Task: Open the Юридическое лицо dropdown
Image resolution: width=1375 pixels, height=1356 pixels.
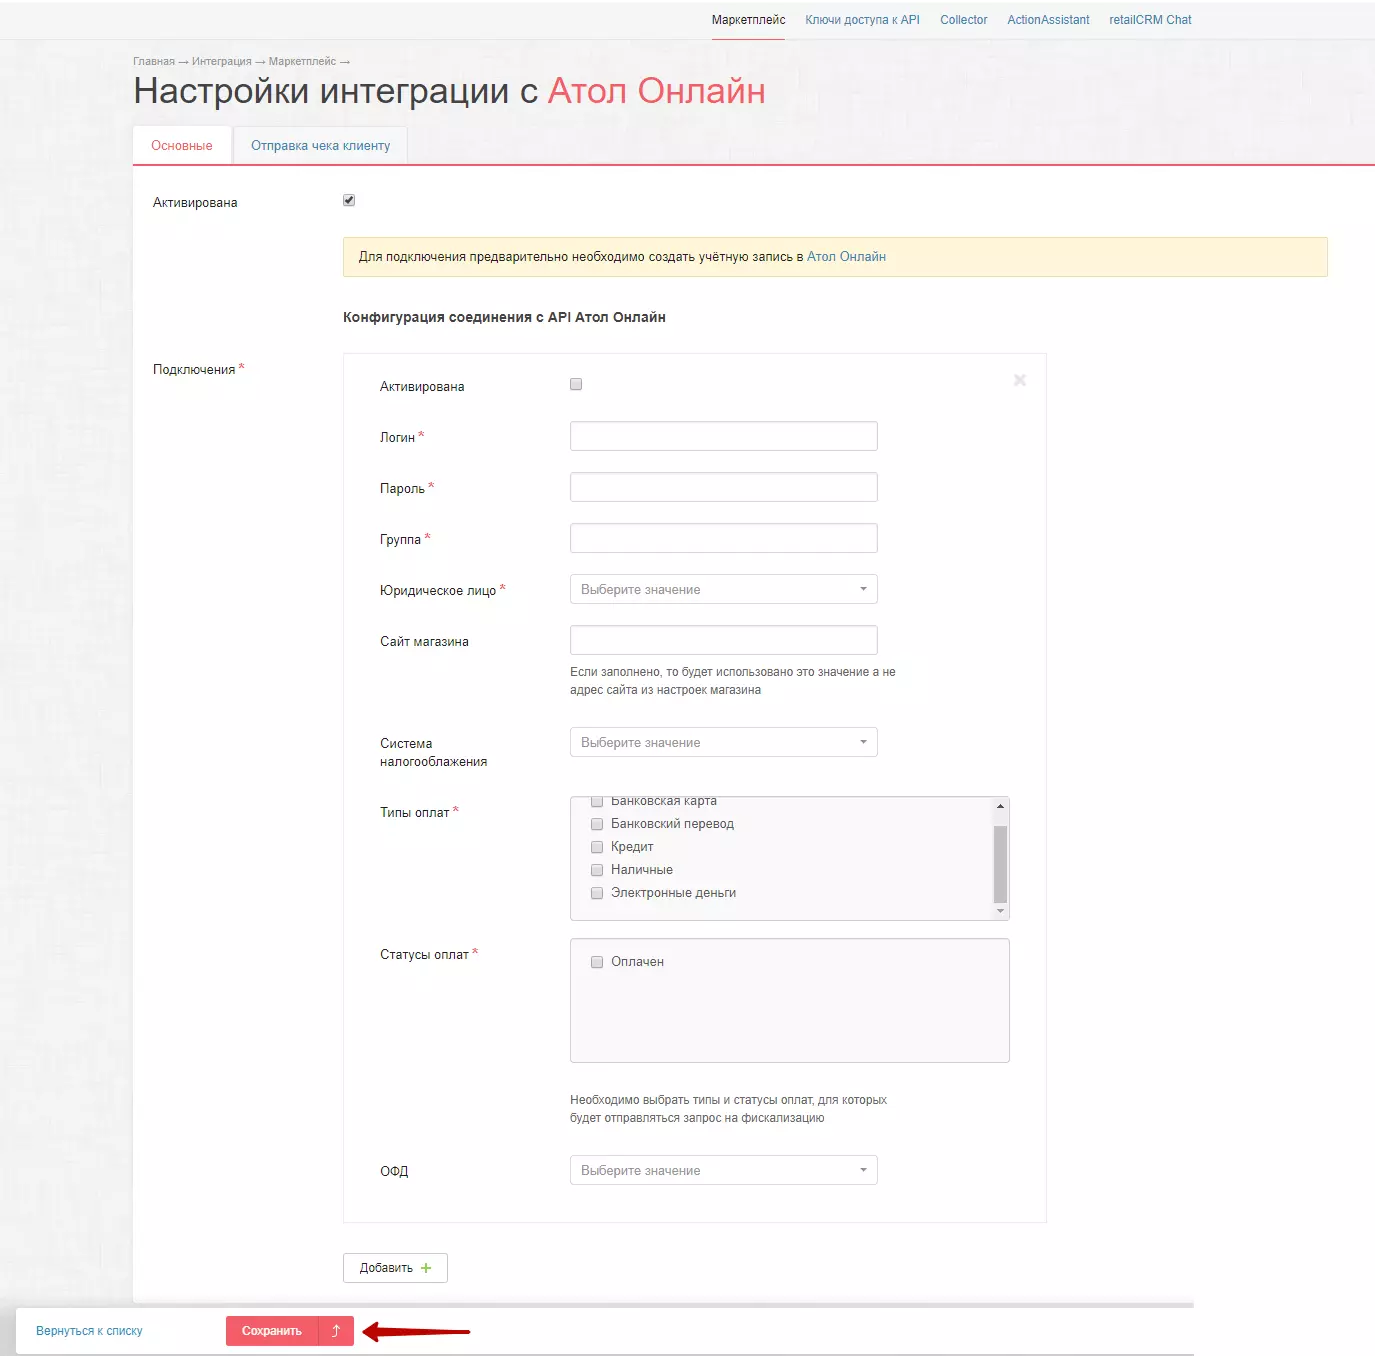Action: (x=724, y=589)
